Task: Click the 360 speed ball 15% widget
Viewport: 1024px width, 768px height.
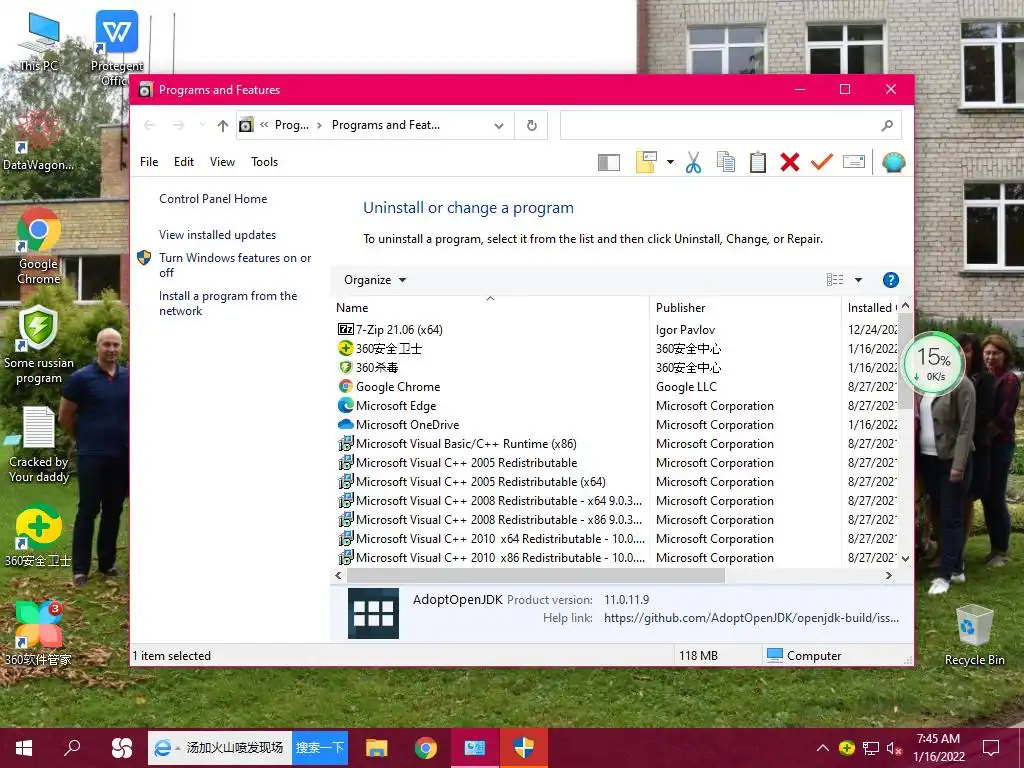Action: click(933, 364)
